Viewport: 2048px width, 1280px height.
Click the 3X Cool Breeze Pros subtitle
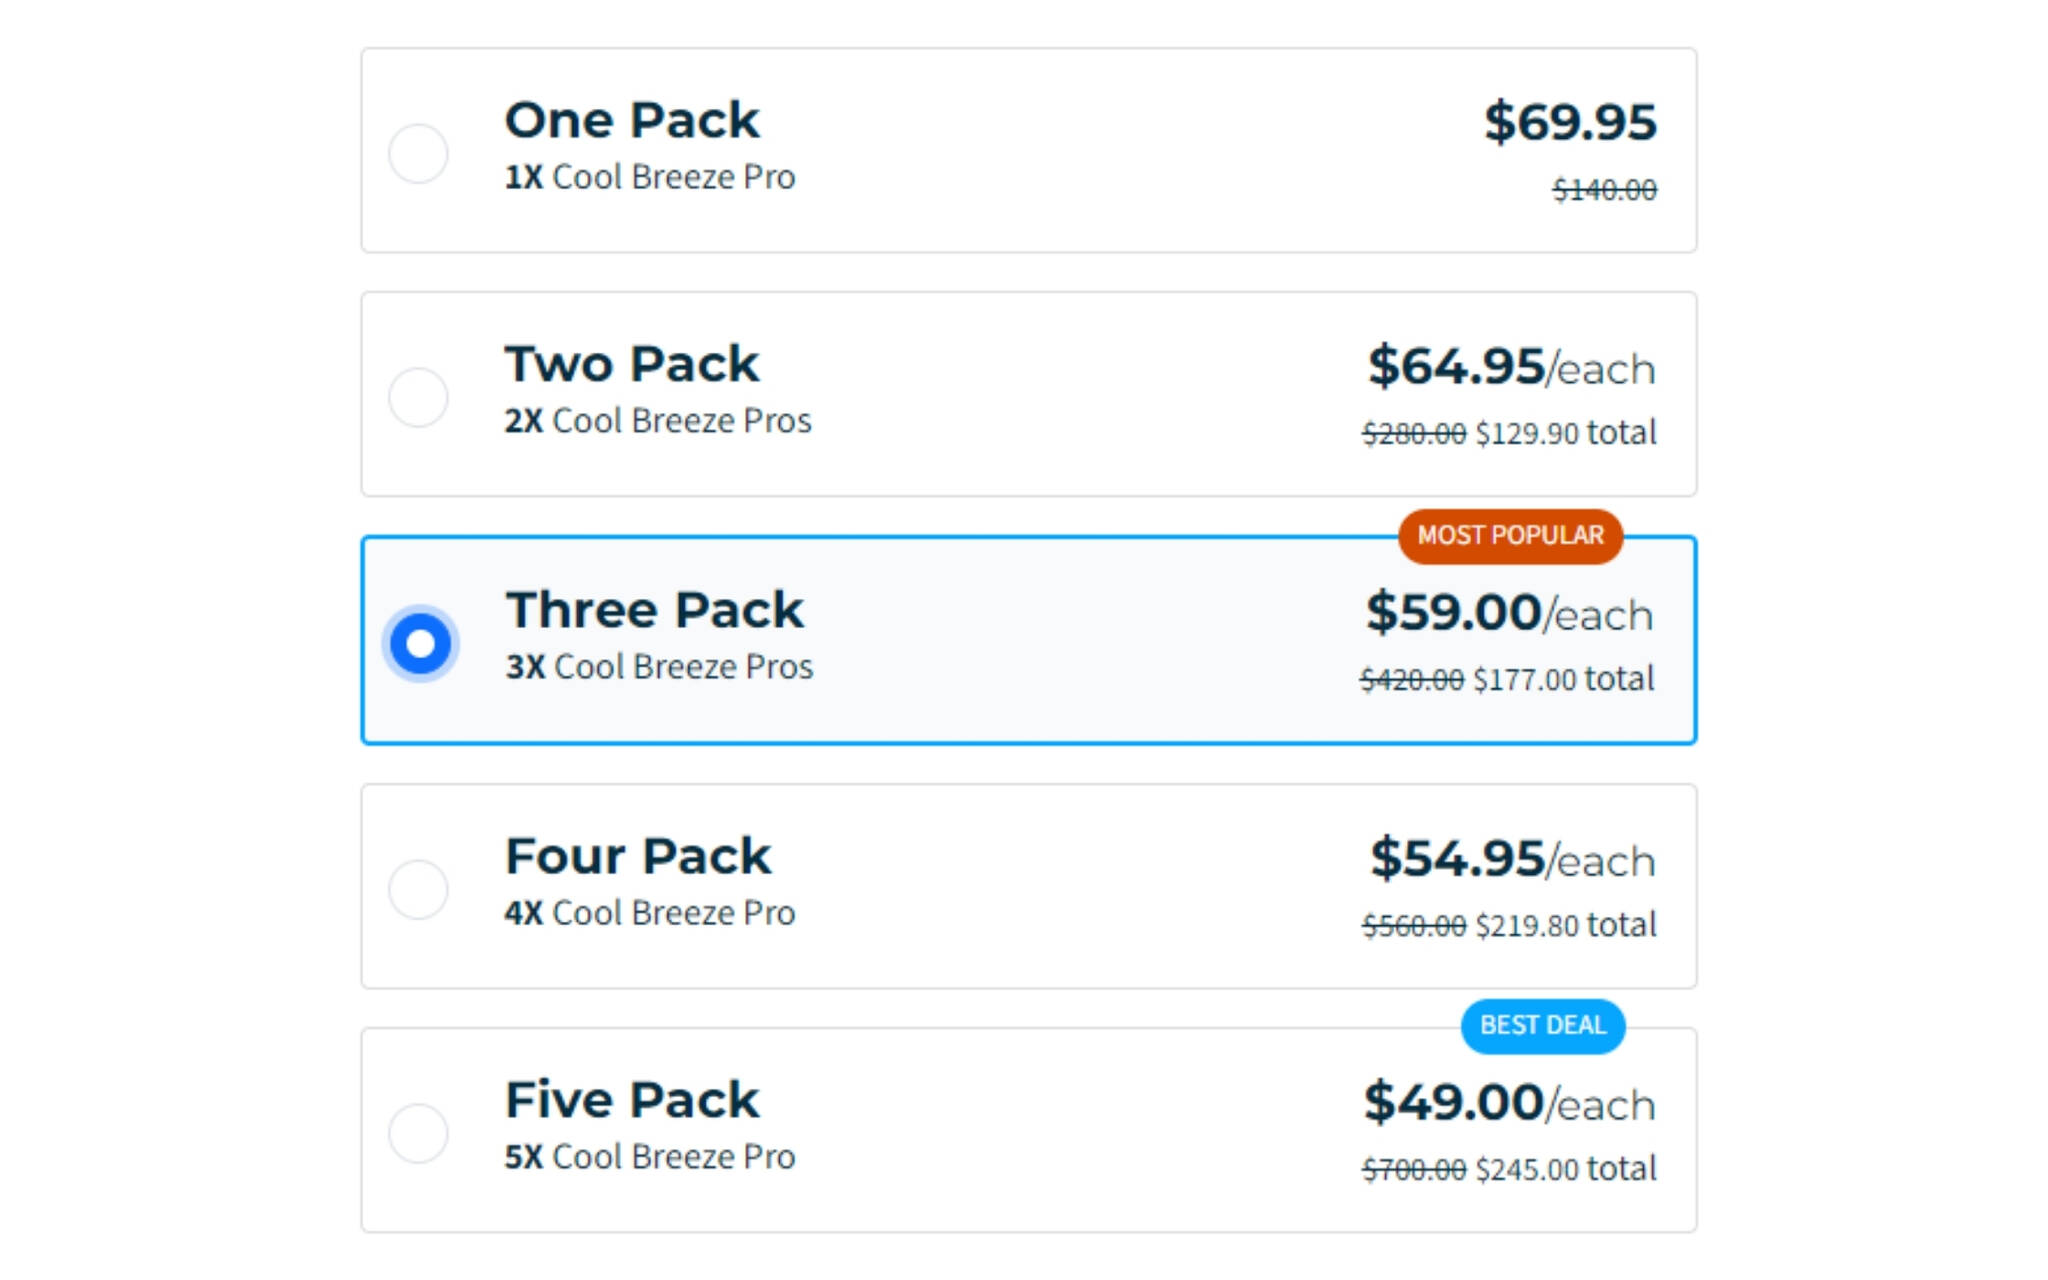coord(659,667)
